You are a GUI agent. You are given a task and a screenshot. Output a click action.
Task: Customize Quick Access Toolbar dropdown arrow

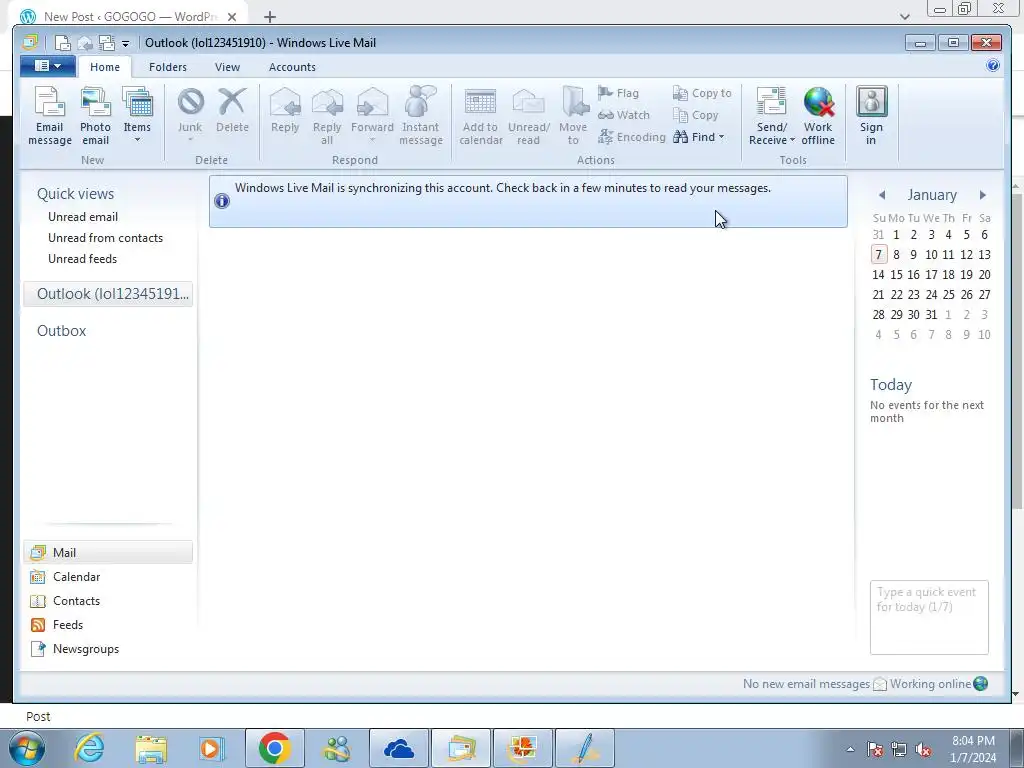tap(125, 44)
